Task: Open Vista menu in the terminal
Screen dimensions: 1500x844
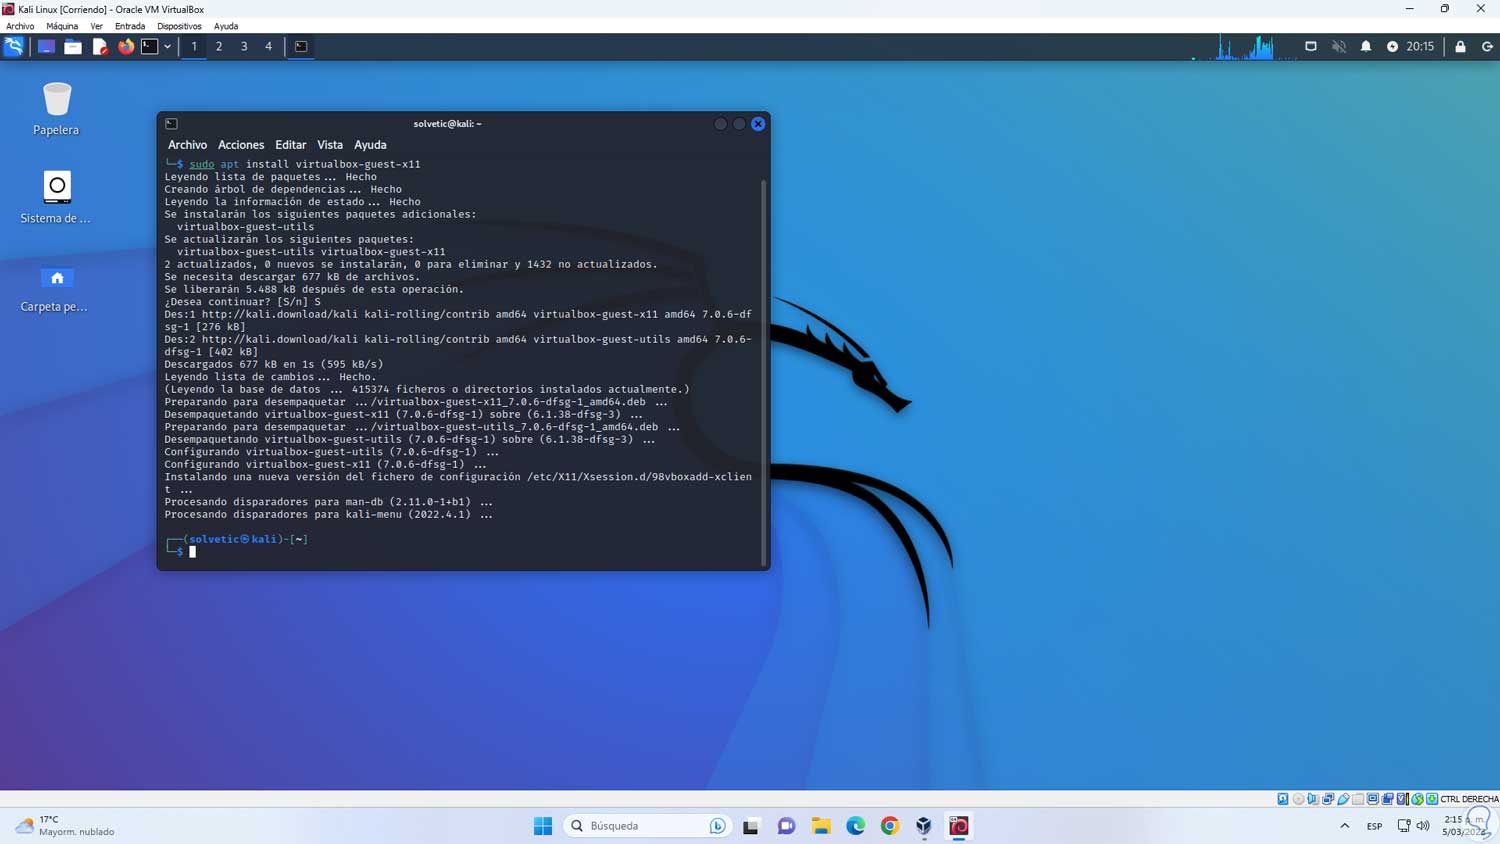Action: coord(330,145)
